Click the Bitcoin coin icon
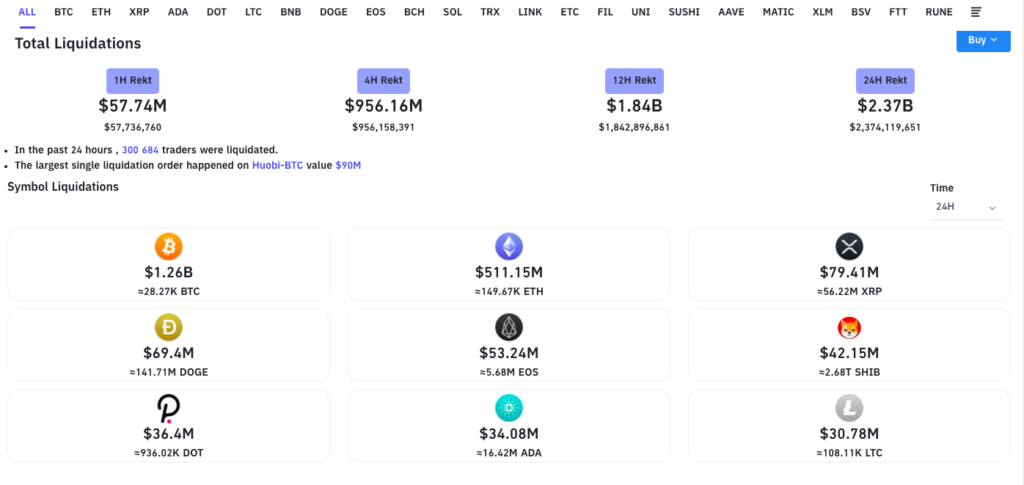Image resolution: width=1024 pixels, height=485 pixels. pyautogui.click(x=169, y=246)
